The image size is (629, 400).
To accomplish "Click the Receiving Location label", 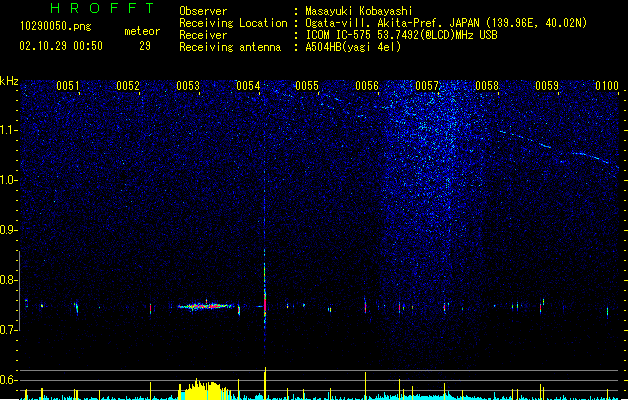I will click(233, 23).
